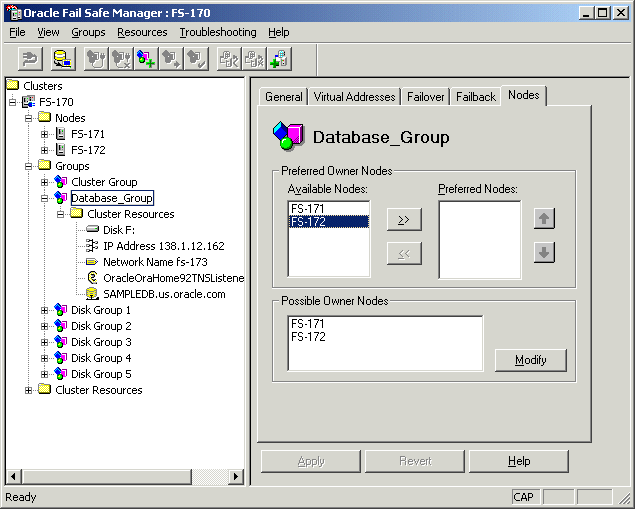Click the FS-171 node icon in the tree
This screenshot has height=509, width=635.
61,134
